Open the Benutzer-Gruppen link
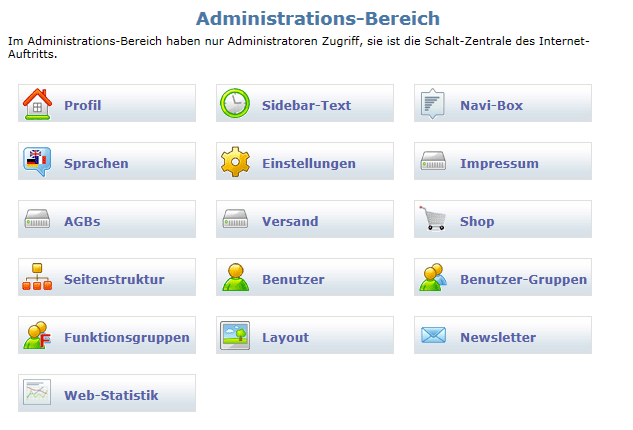 click(x=503, y=277)
